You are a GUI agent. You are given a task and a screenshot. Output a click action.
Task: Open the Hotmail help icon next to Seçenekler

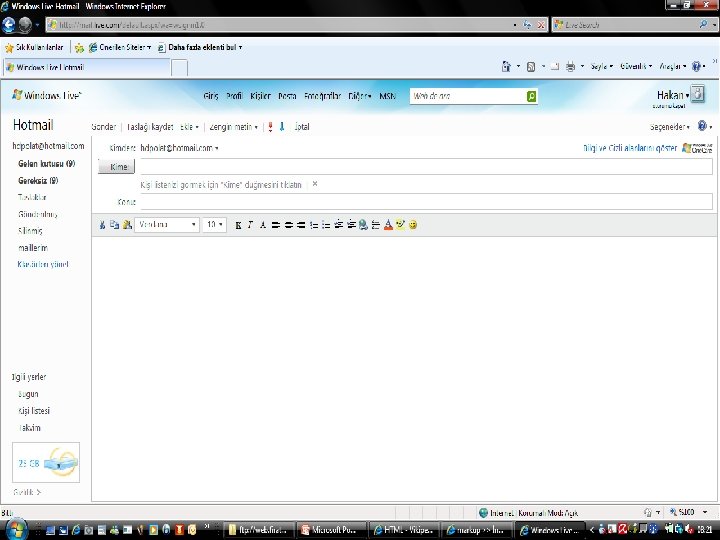(x=702, y=126)
